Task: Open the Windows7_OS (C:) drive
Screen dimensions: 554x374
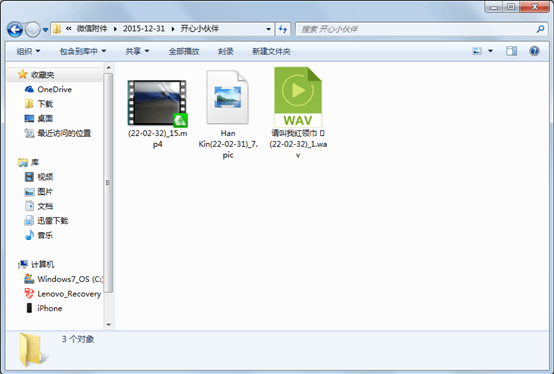Action: click(x=70, y=279)
